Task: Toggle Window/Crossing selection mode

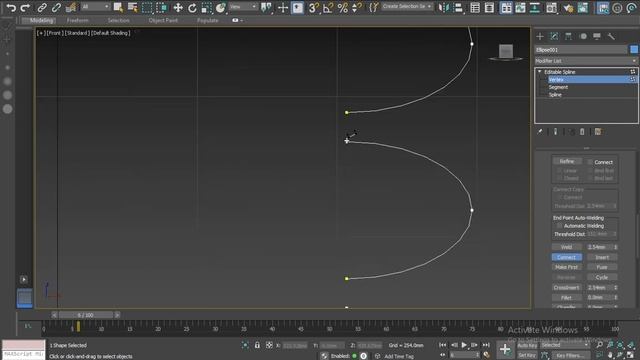Action: point(162,7)
